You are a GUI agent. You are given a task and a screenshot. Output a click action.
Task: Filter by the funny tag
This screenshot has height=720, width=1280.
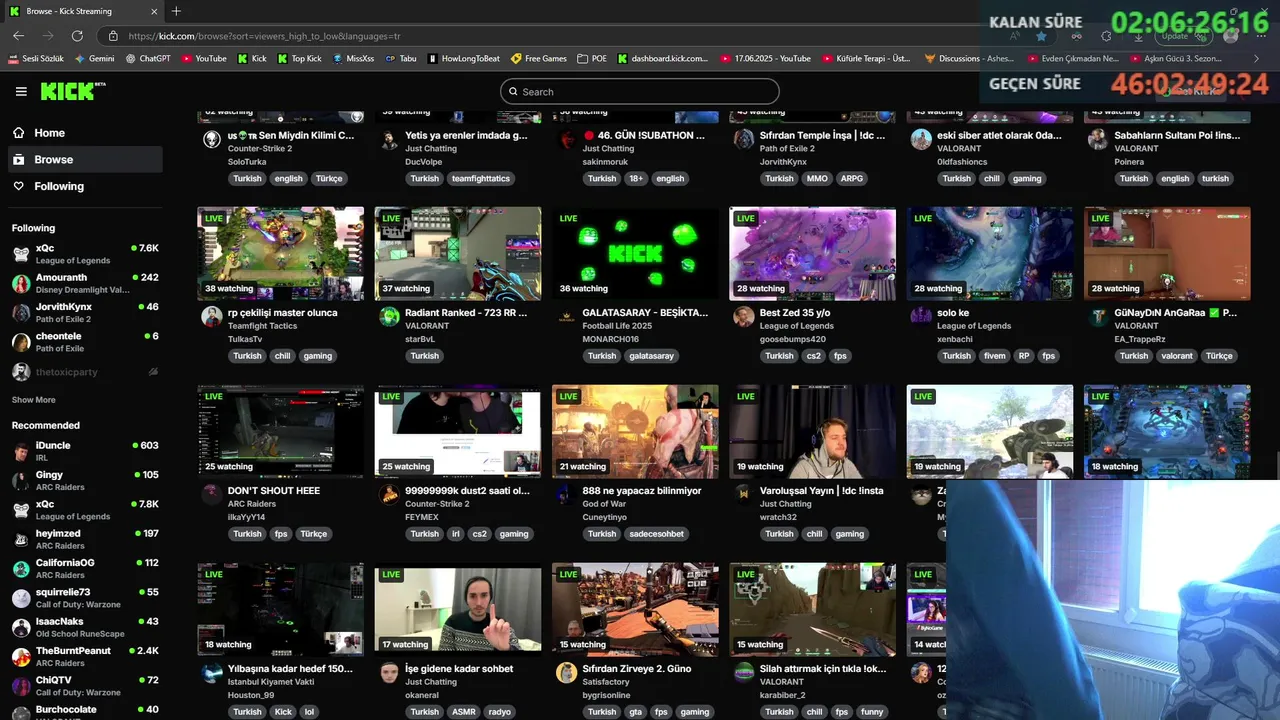[x=872, y=712]
